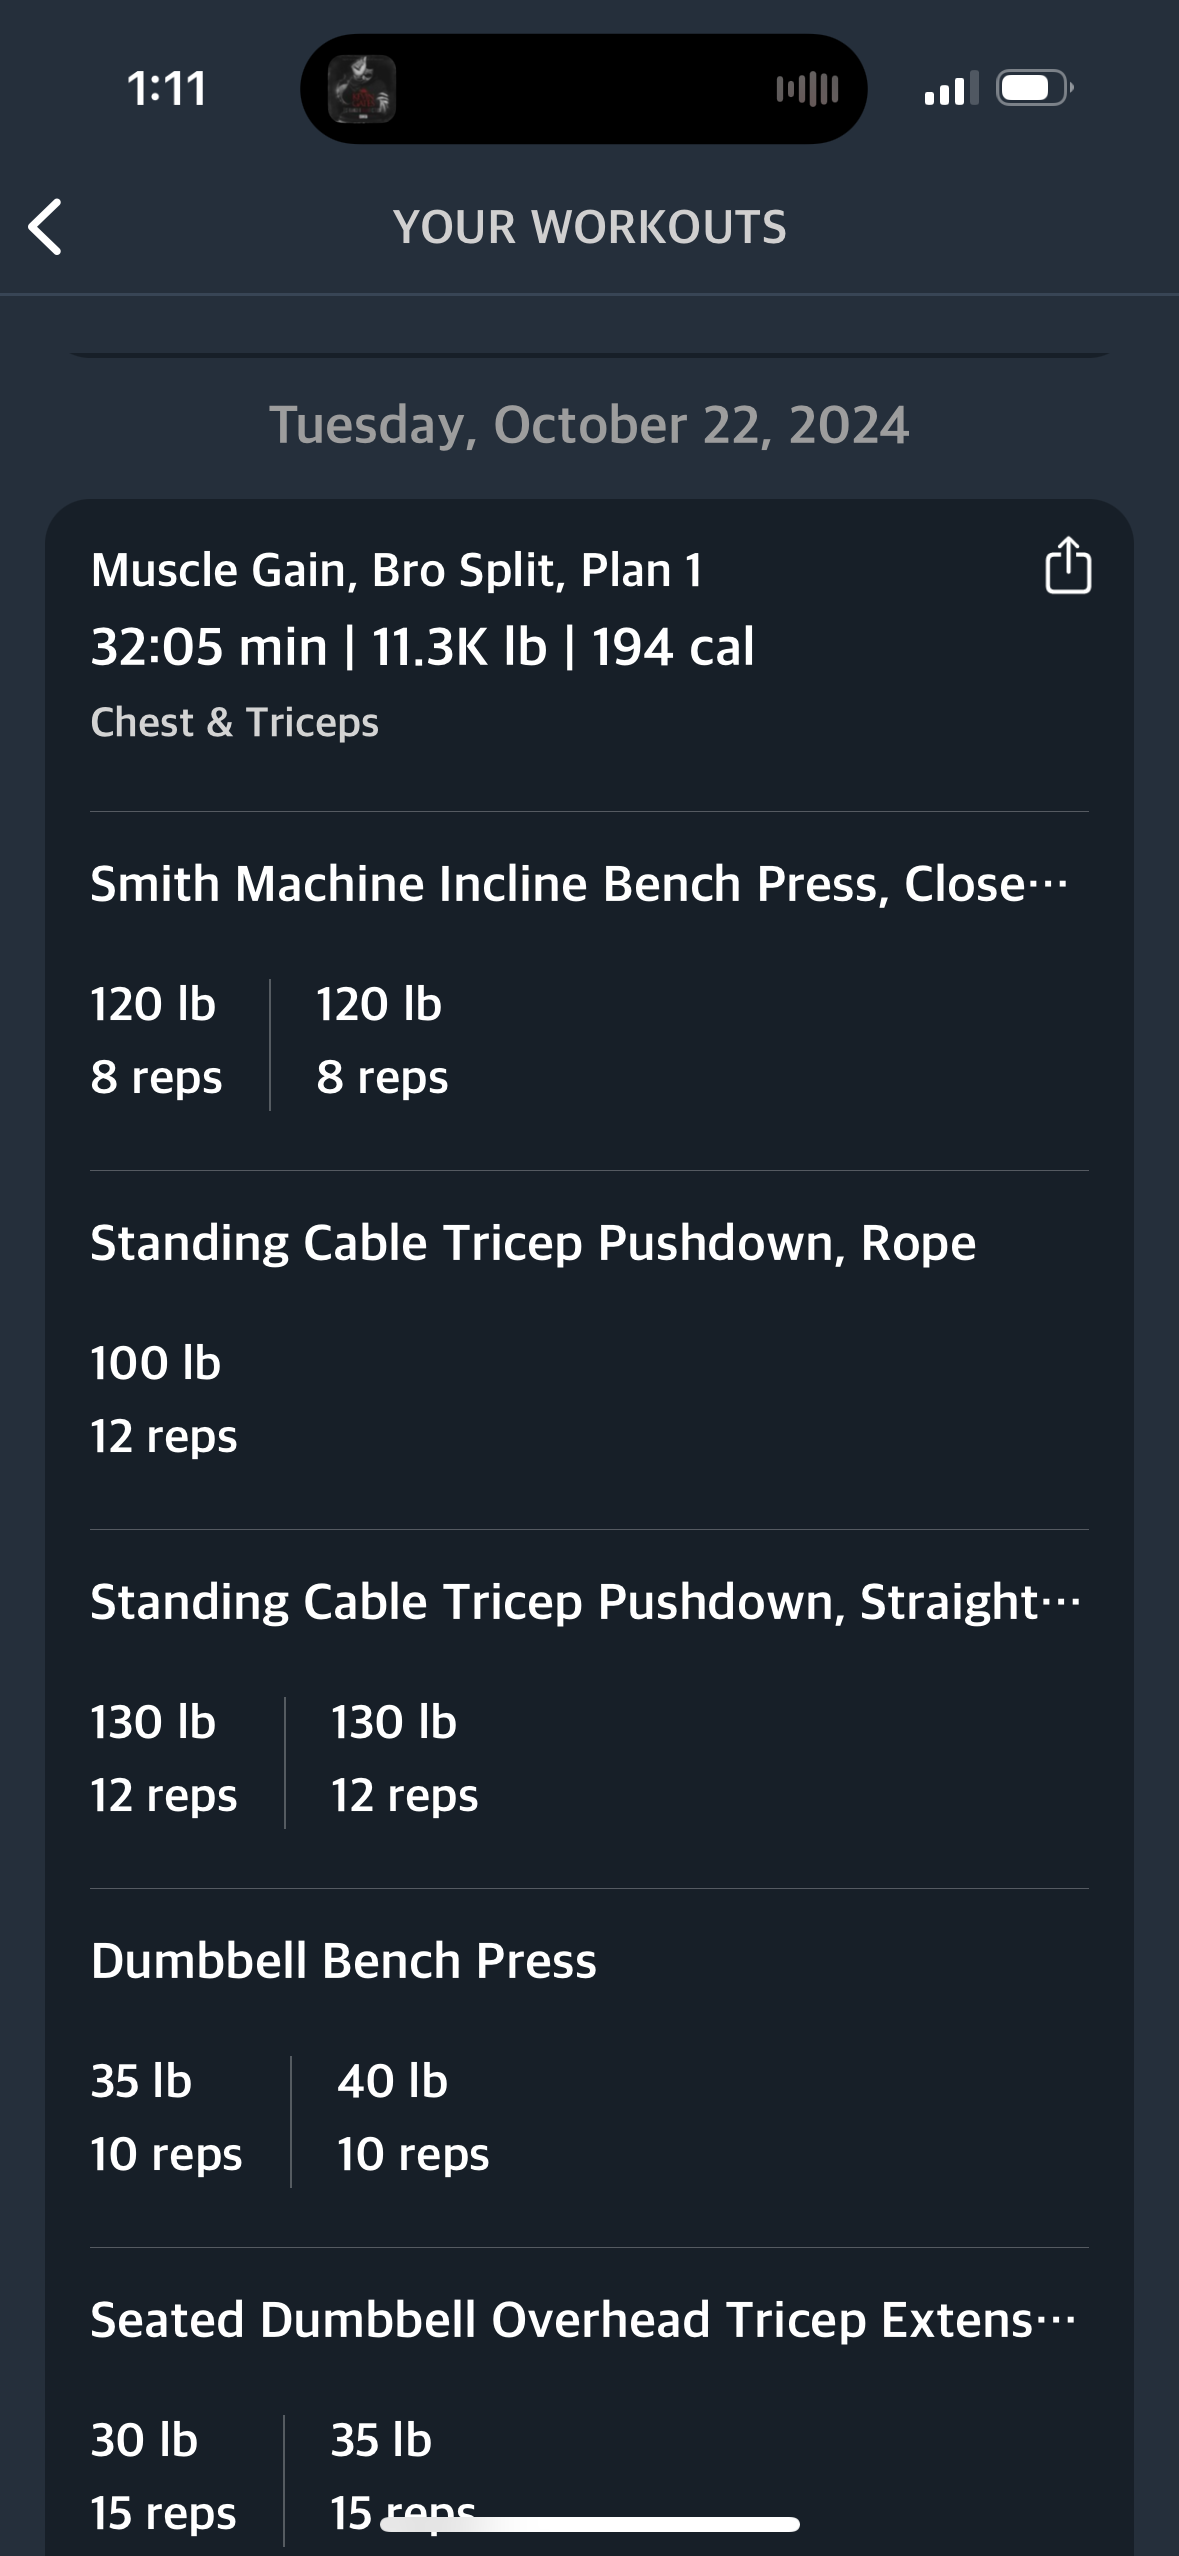Tap the Chest & Triceps label
Image resolution: width=1179 pixels, height=2556 pixels.
(235, 722)
